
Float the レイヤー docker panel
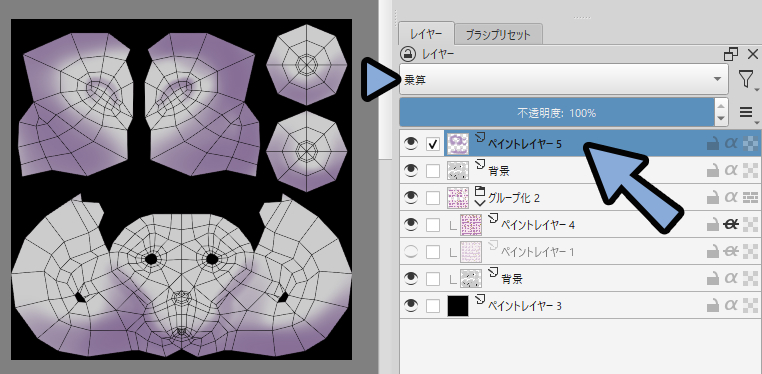(730, 54)
